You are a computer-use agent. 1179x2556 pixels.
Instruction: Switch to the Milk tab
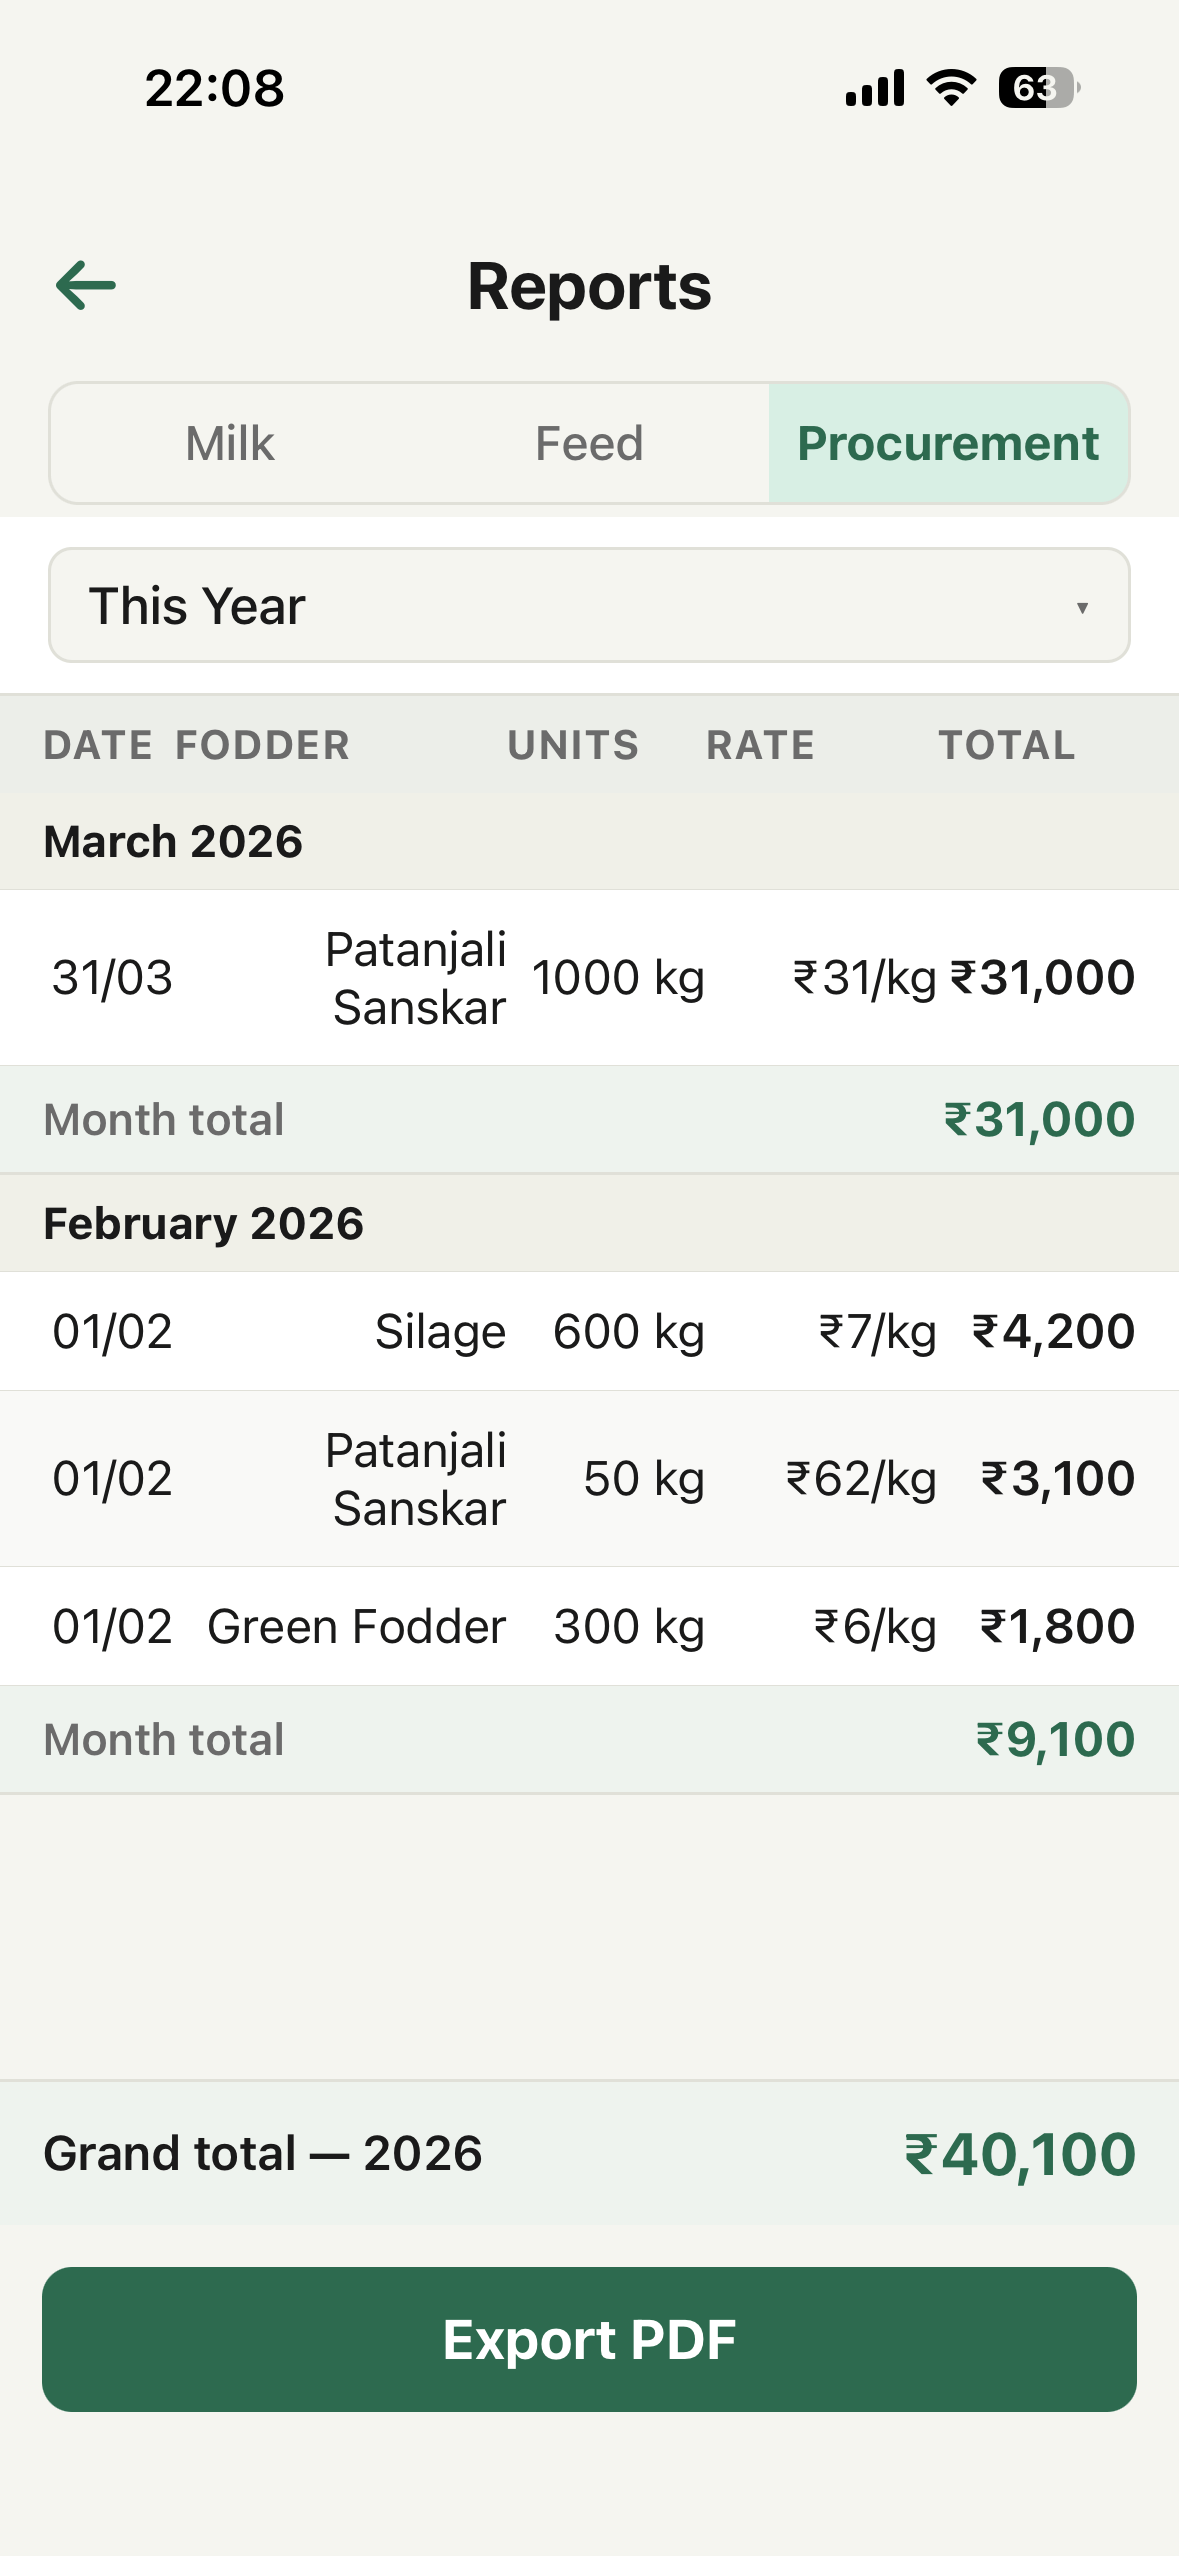point(230,443)
